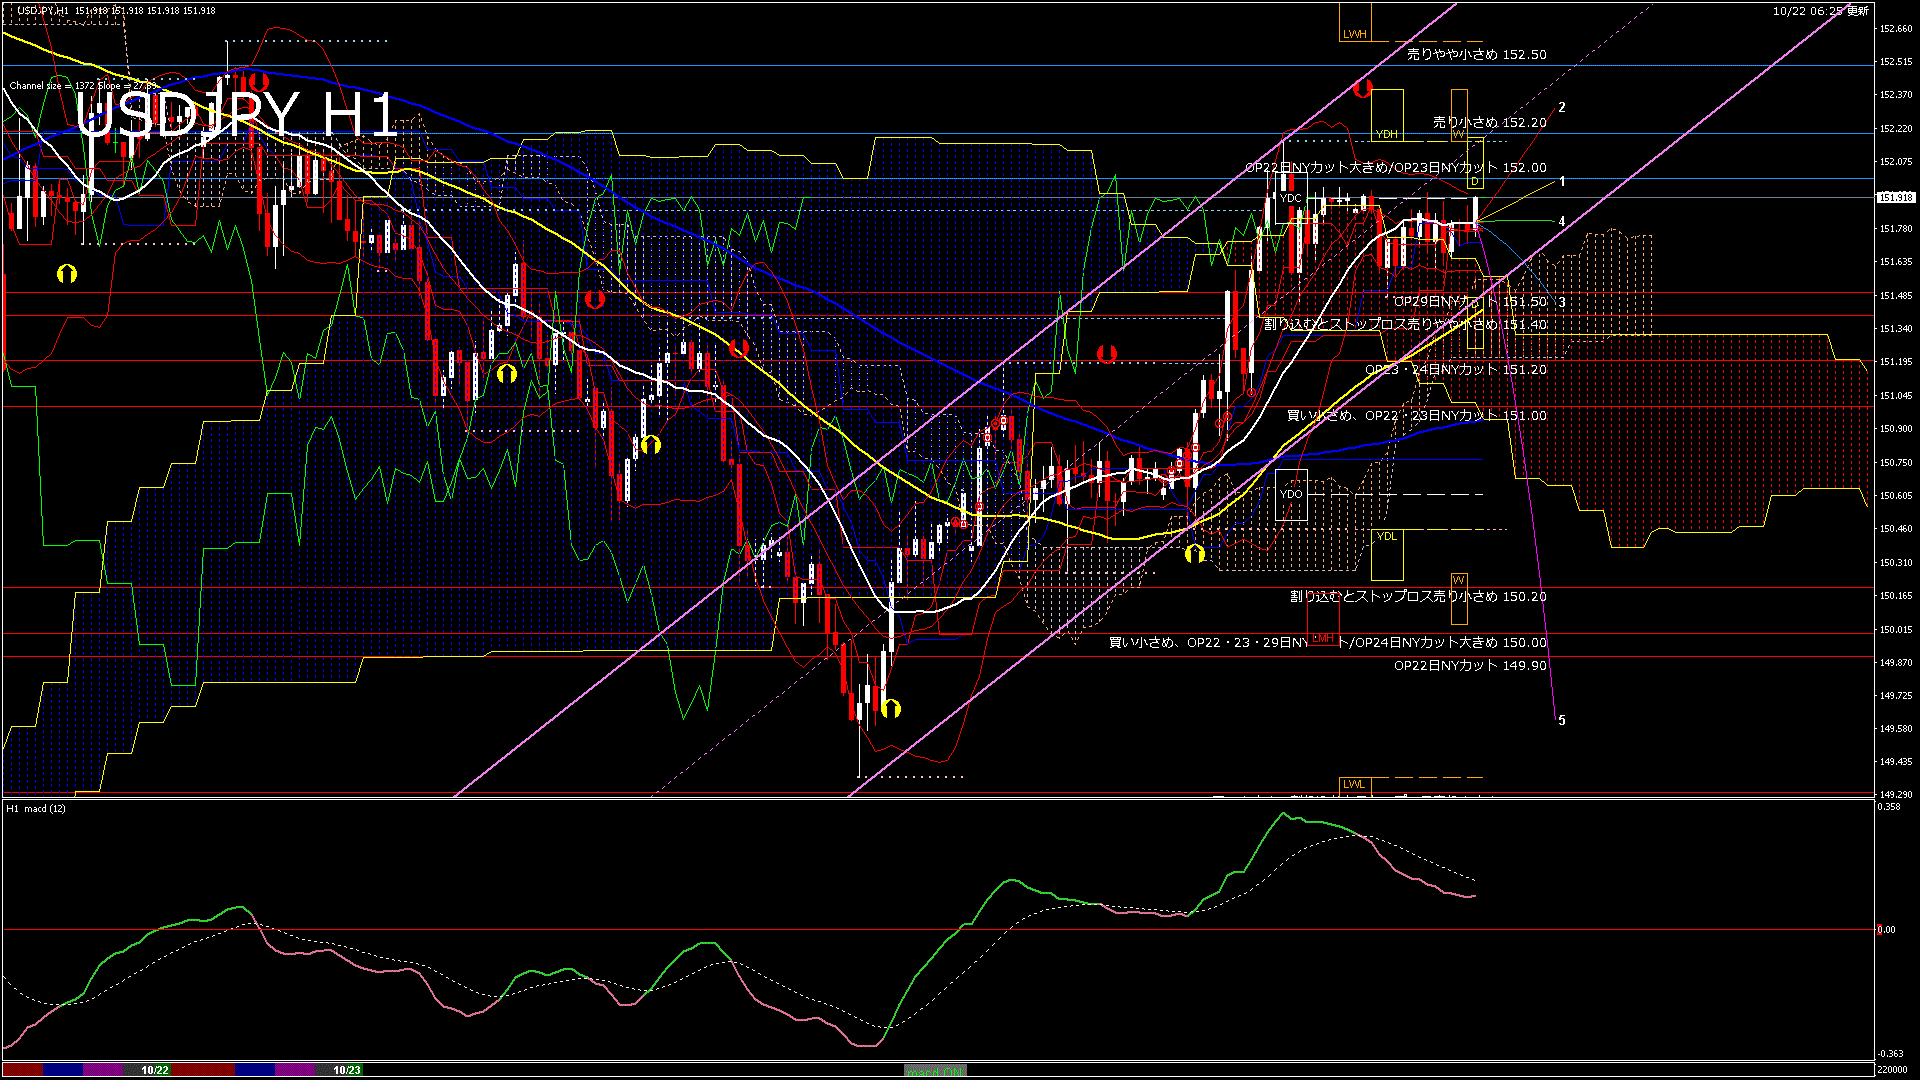This screenshot has height=1080, width=1920.
Task: Click the yellow up arrow at chart's lowest candle
Action: 891,708
